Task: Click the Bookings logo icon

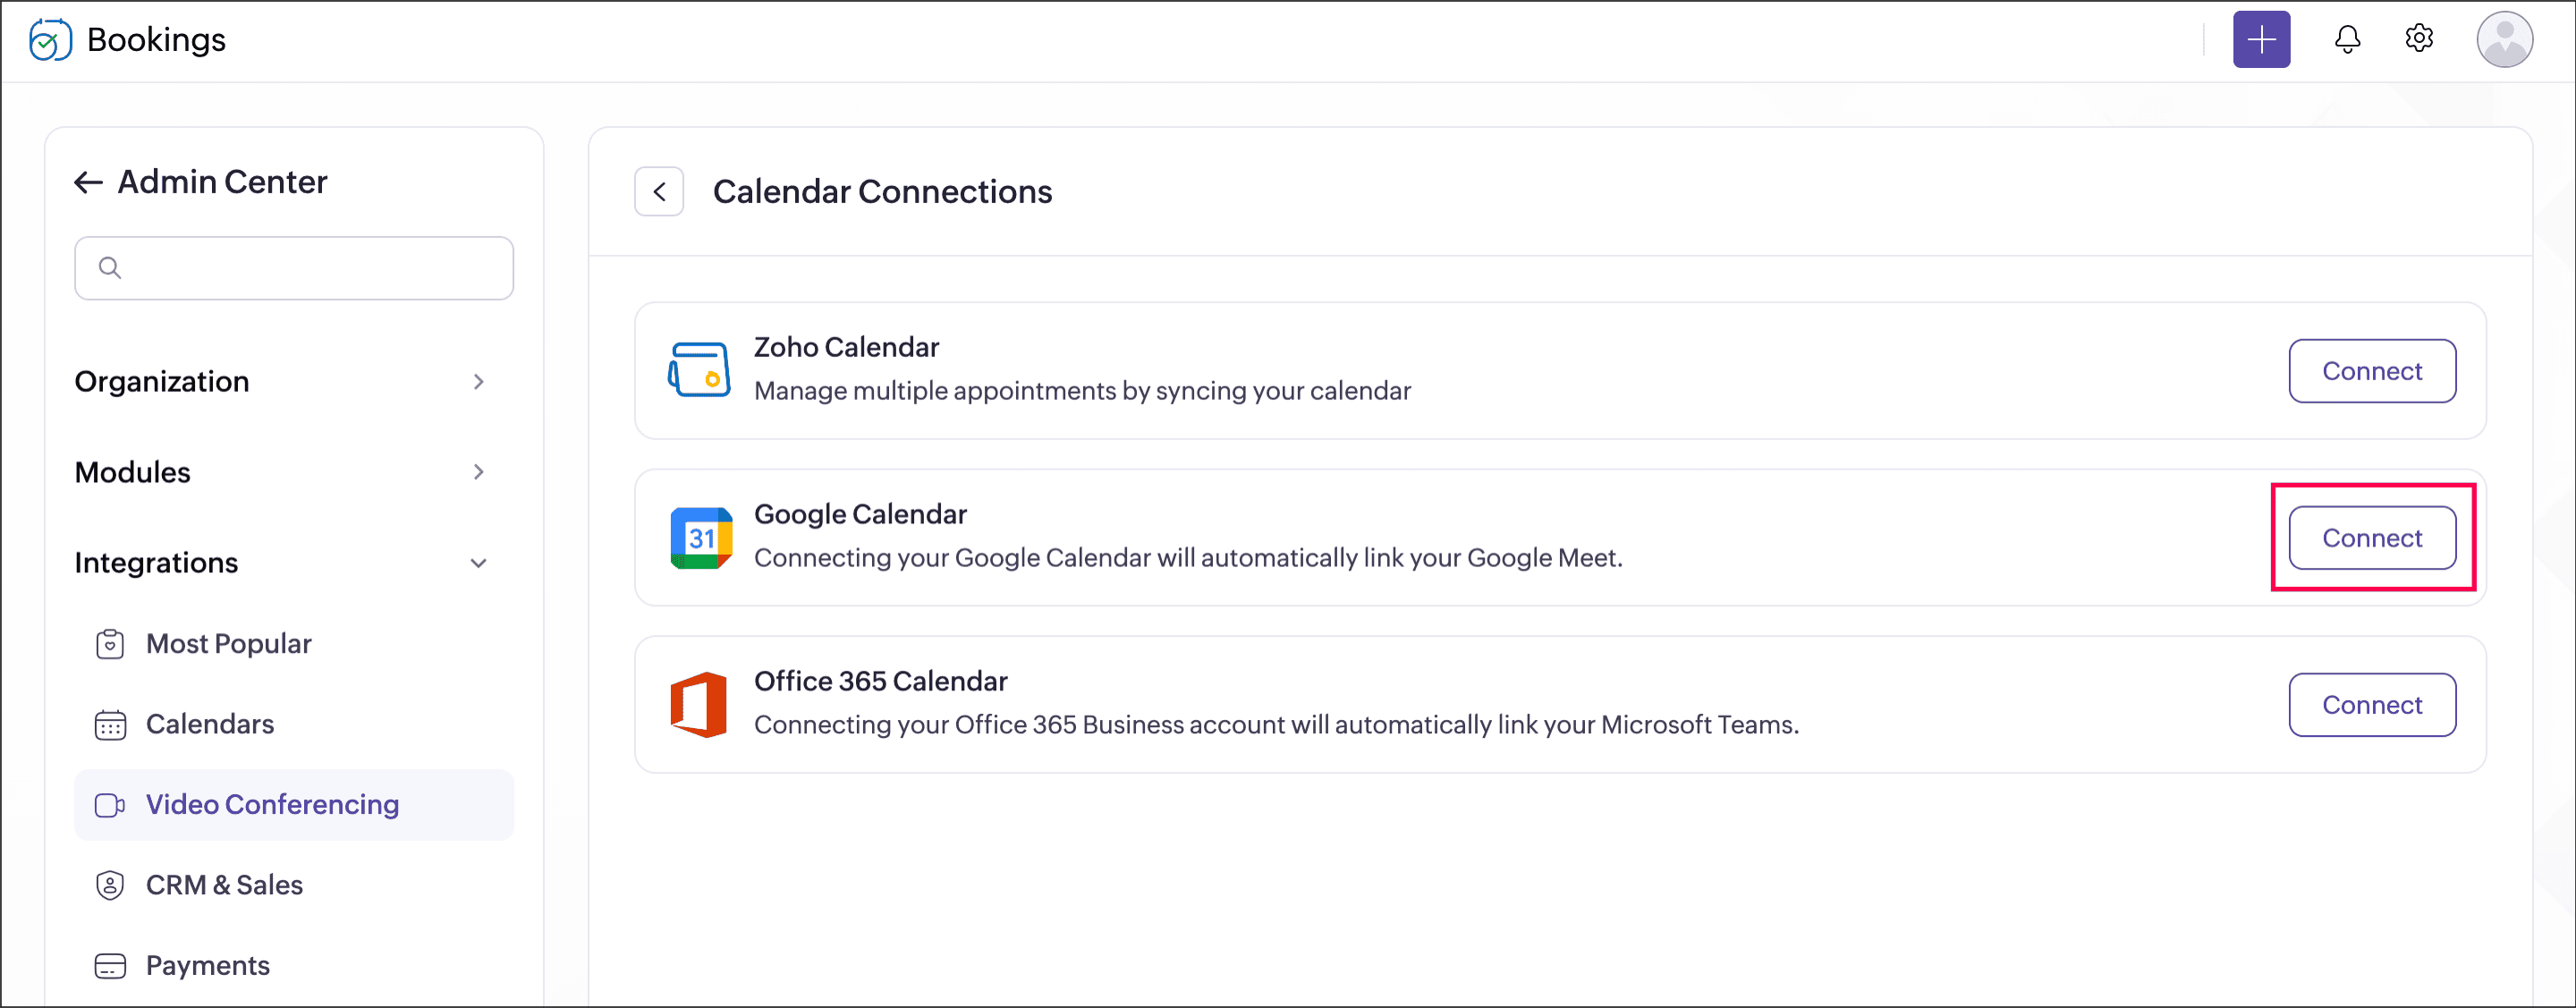Action: (x=50, y=40)
